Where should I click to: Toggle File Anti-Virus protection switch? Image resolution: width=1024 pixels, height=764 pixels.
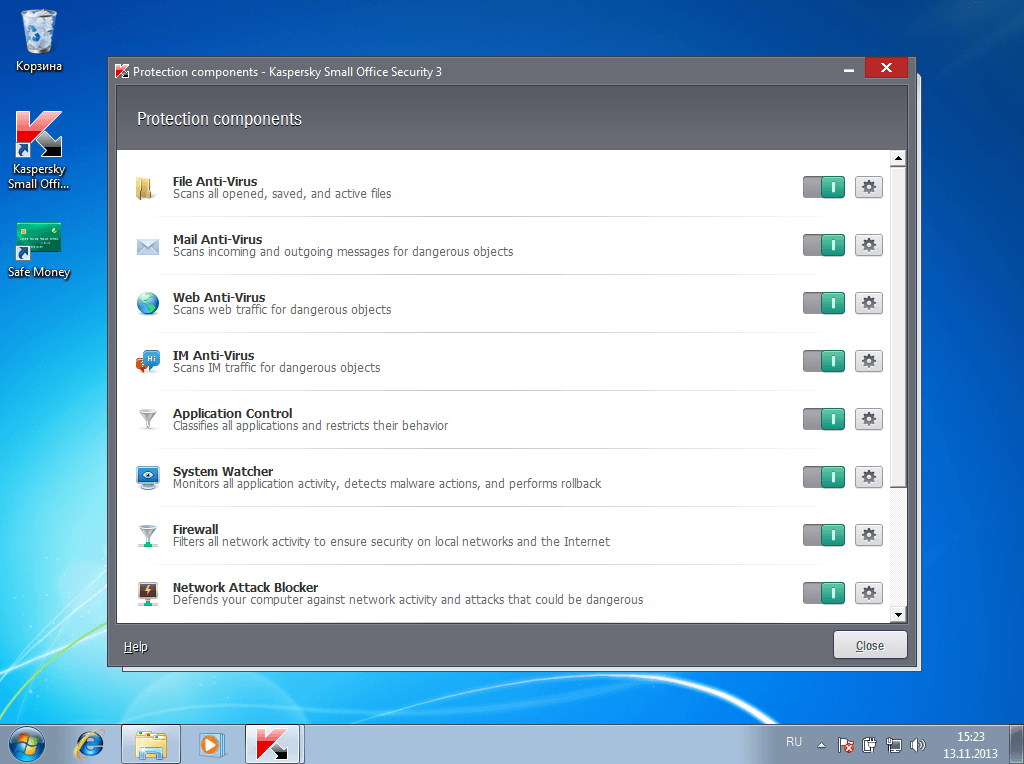(x=824, y=187)
